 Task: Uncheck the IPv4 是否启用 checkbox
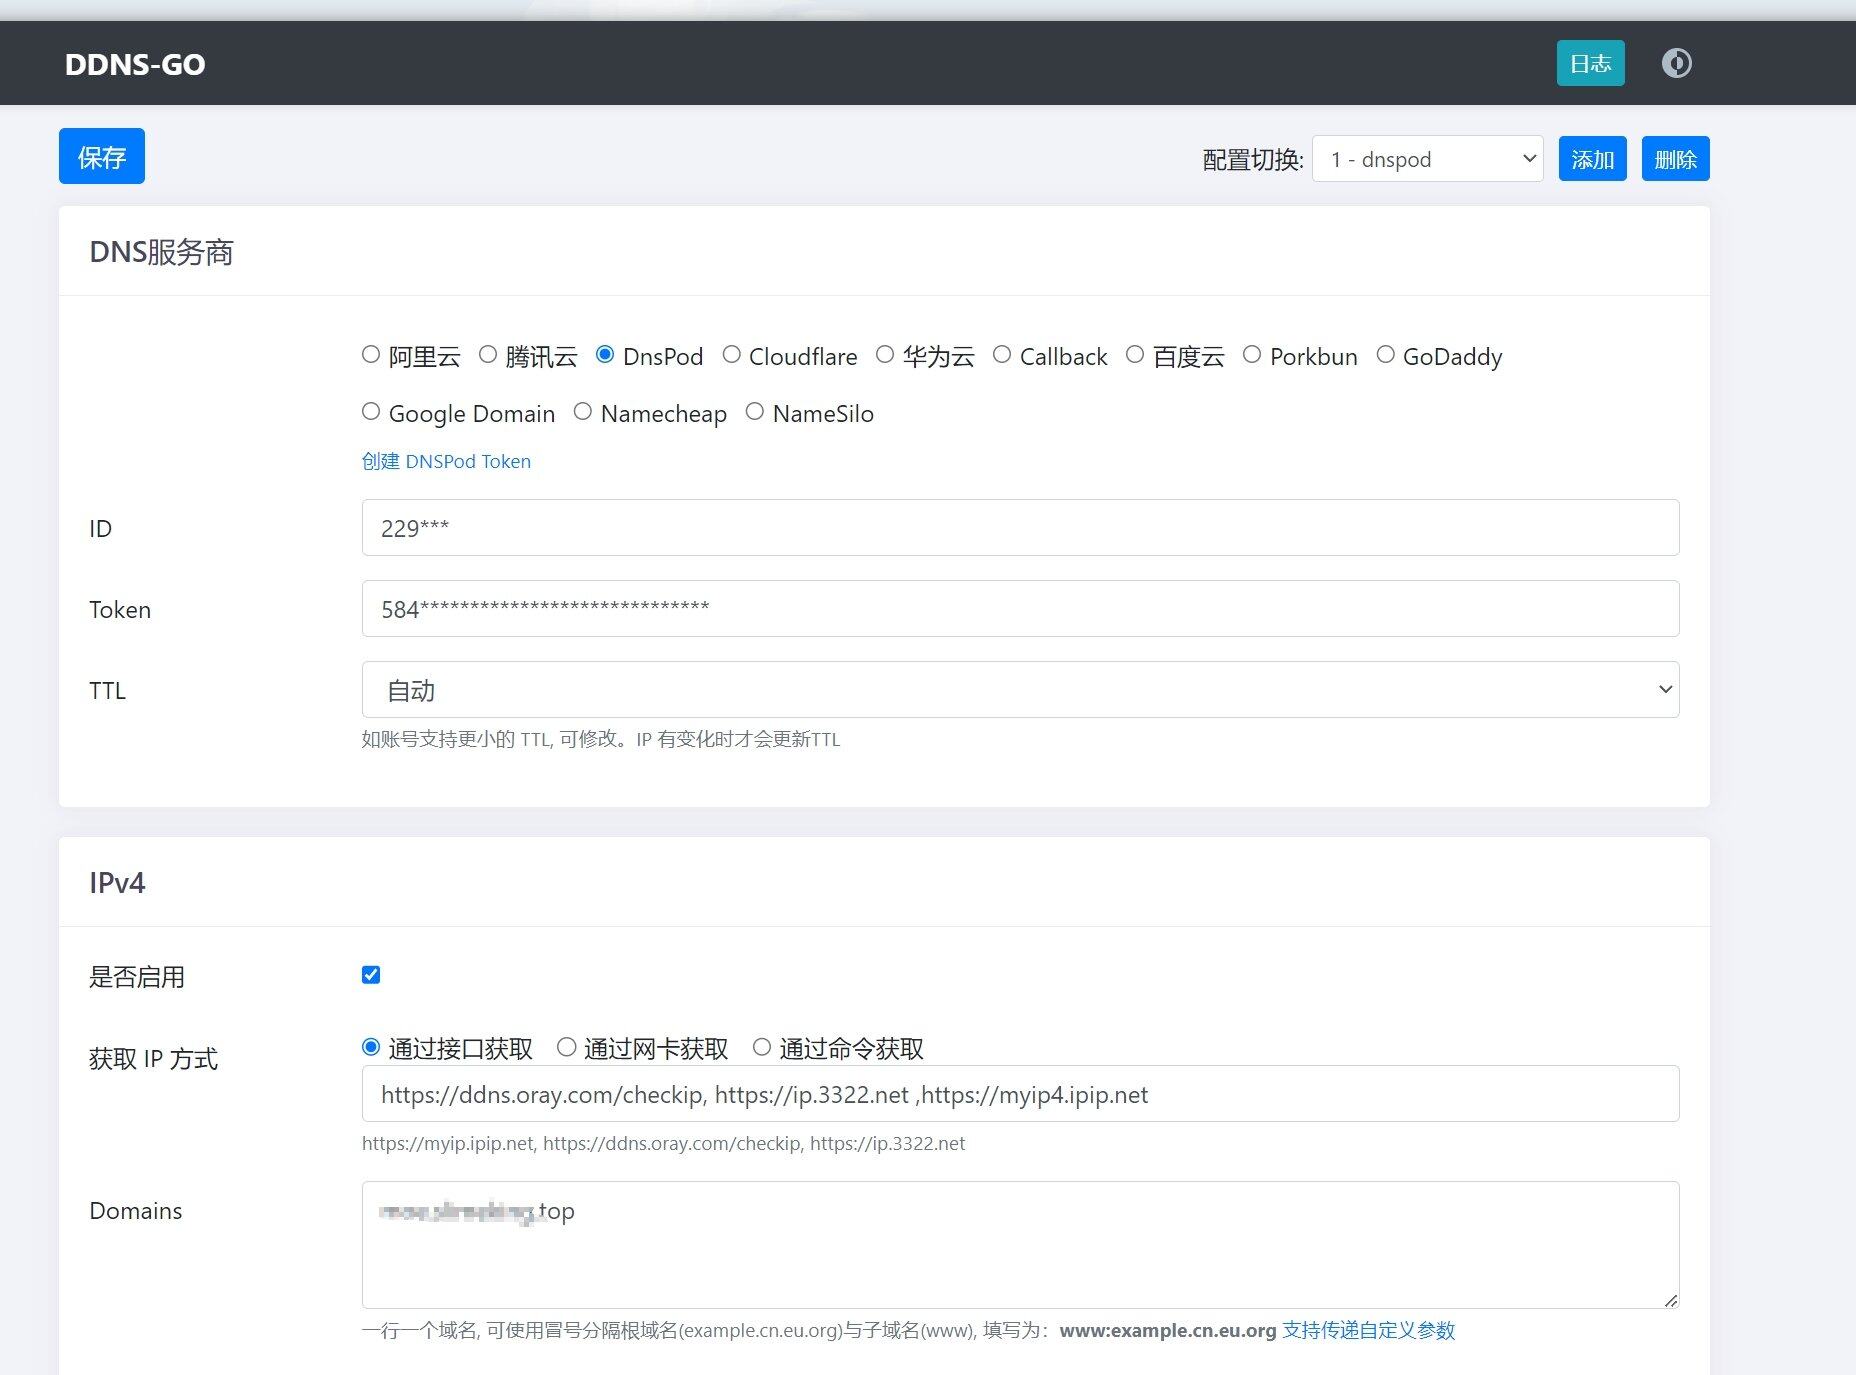pos(371,975)
